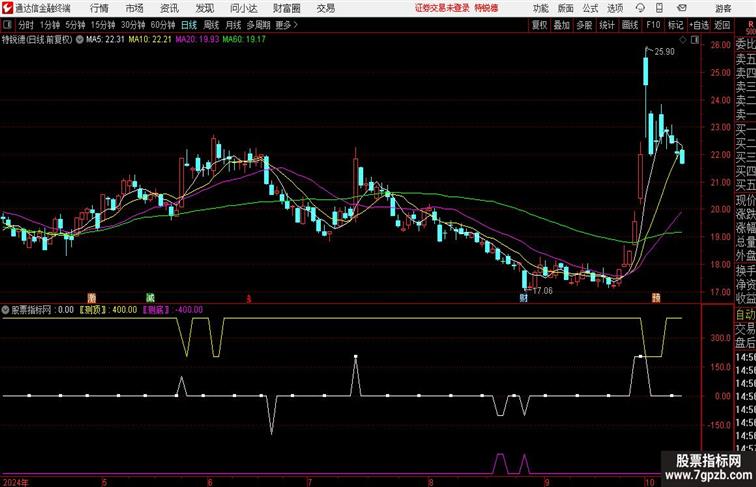Click the MA20: 19.93 label
Viewport: 756px width, 487px height.
(197, 40)
